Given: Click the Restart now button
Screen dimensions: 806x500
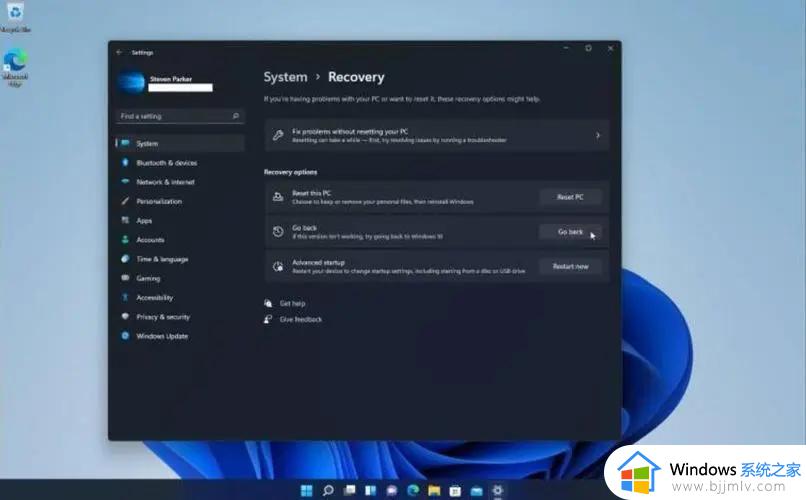Looking at the screenshot, I should (570, 266).
